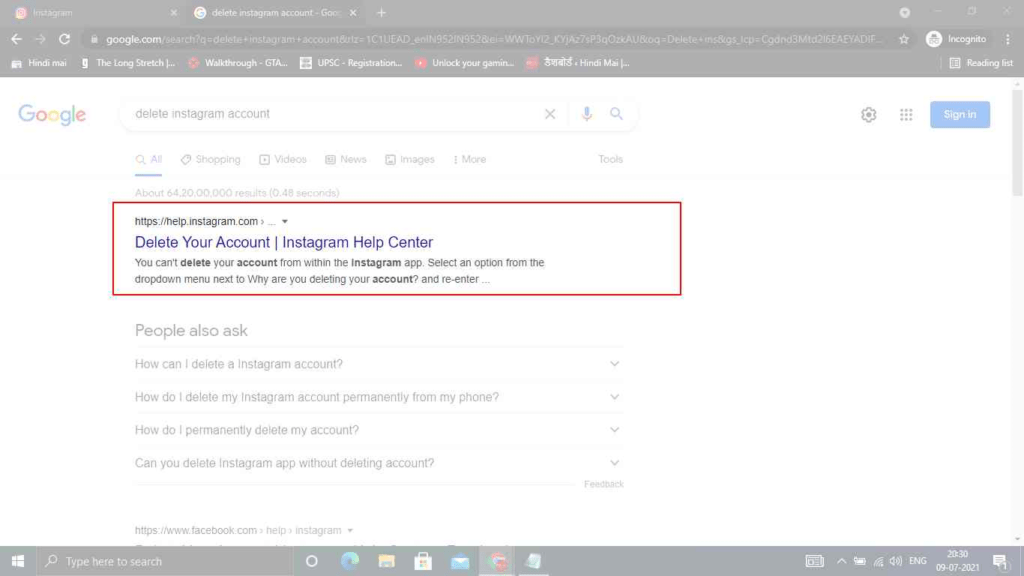Open dropdown arrow next to help.instagram.com URL
The width and height of the screenshot is (1024, 576).
(x=285, y=221)
